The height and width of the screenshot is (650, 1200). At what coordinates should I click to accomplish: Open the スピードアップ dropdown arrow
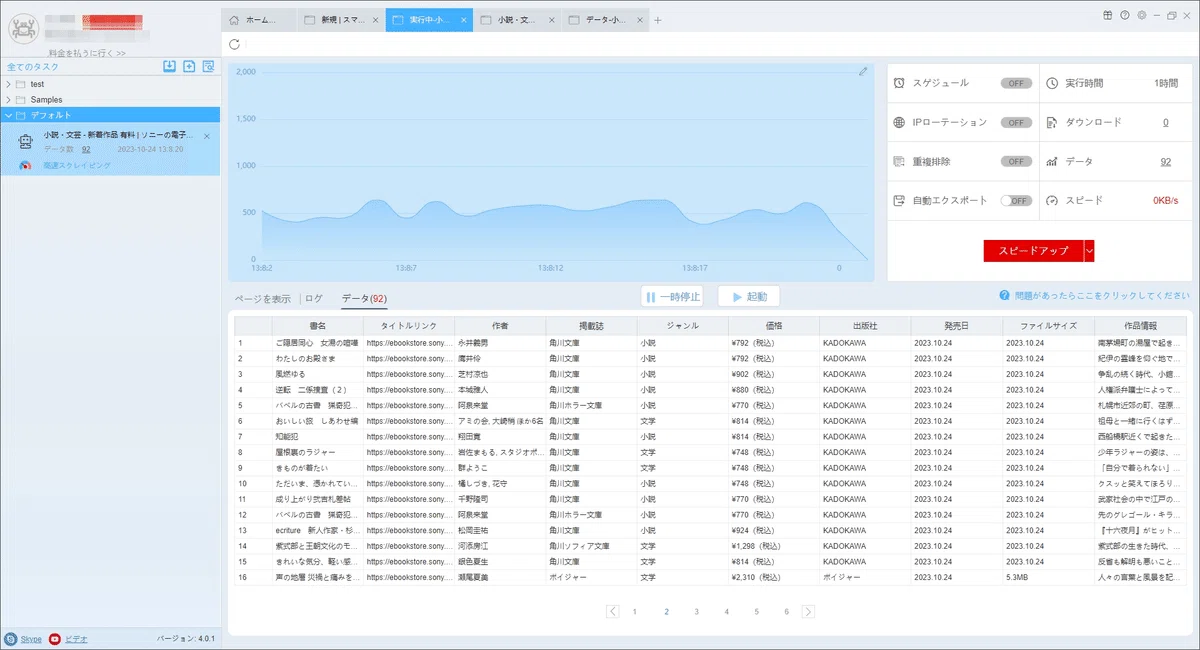pyautogui.click(x=1089, y=250)
